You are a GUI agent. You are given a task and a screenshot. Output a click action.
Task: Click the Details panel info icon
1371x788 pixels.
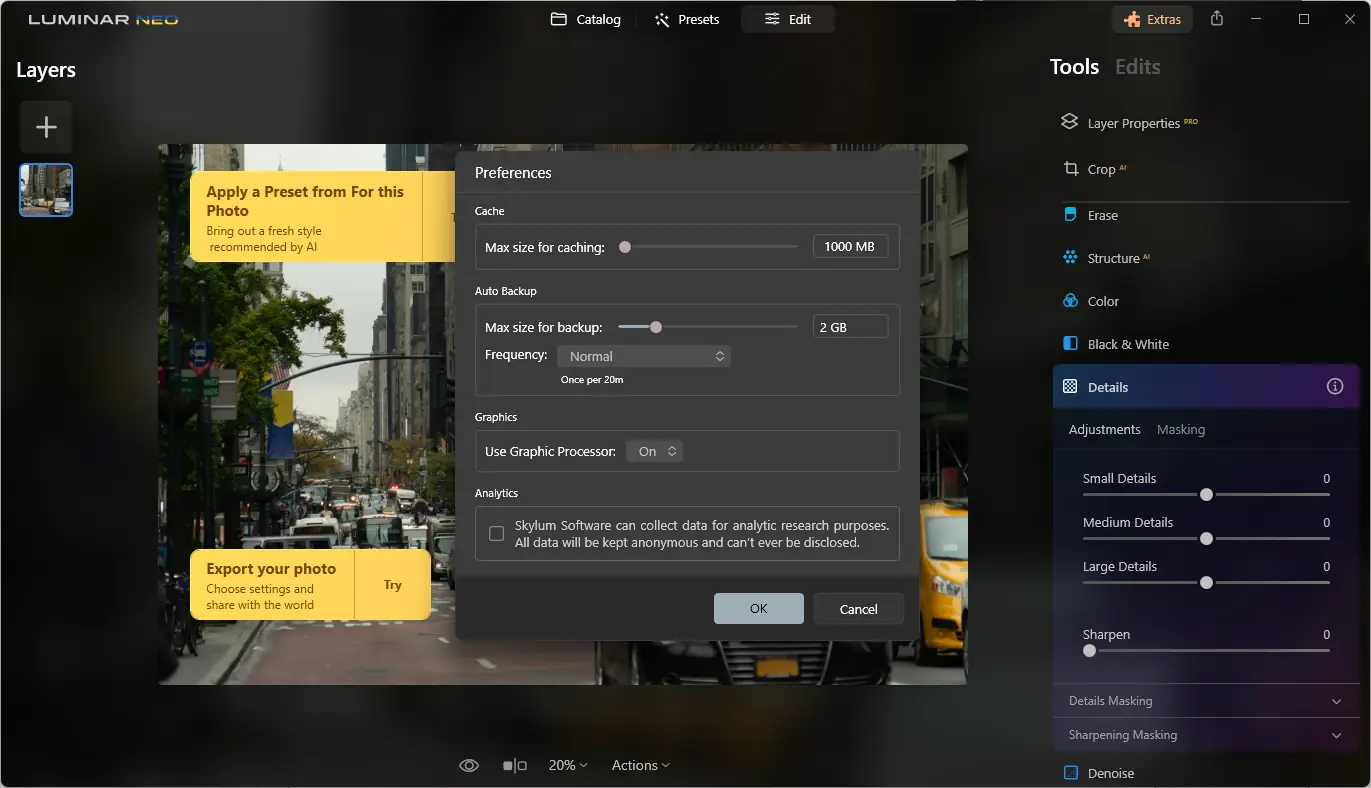click(x=1334, y=386)
